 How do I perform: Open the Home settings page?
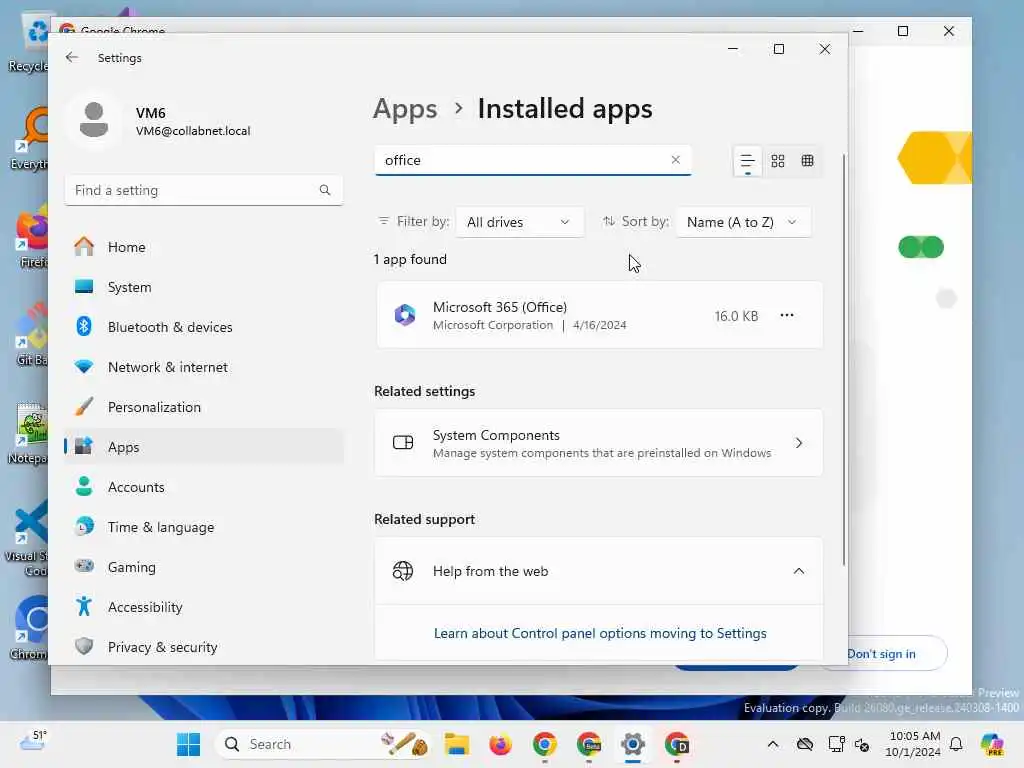click(204, 247)
